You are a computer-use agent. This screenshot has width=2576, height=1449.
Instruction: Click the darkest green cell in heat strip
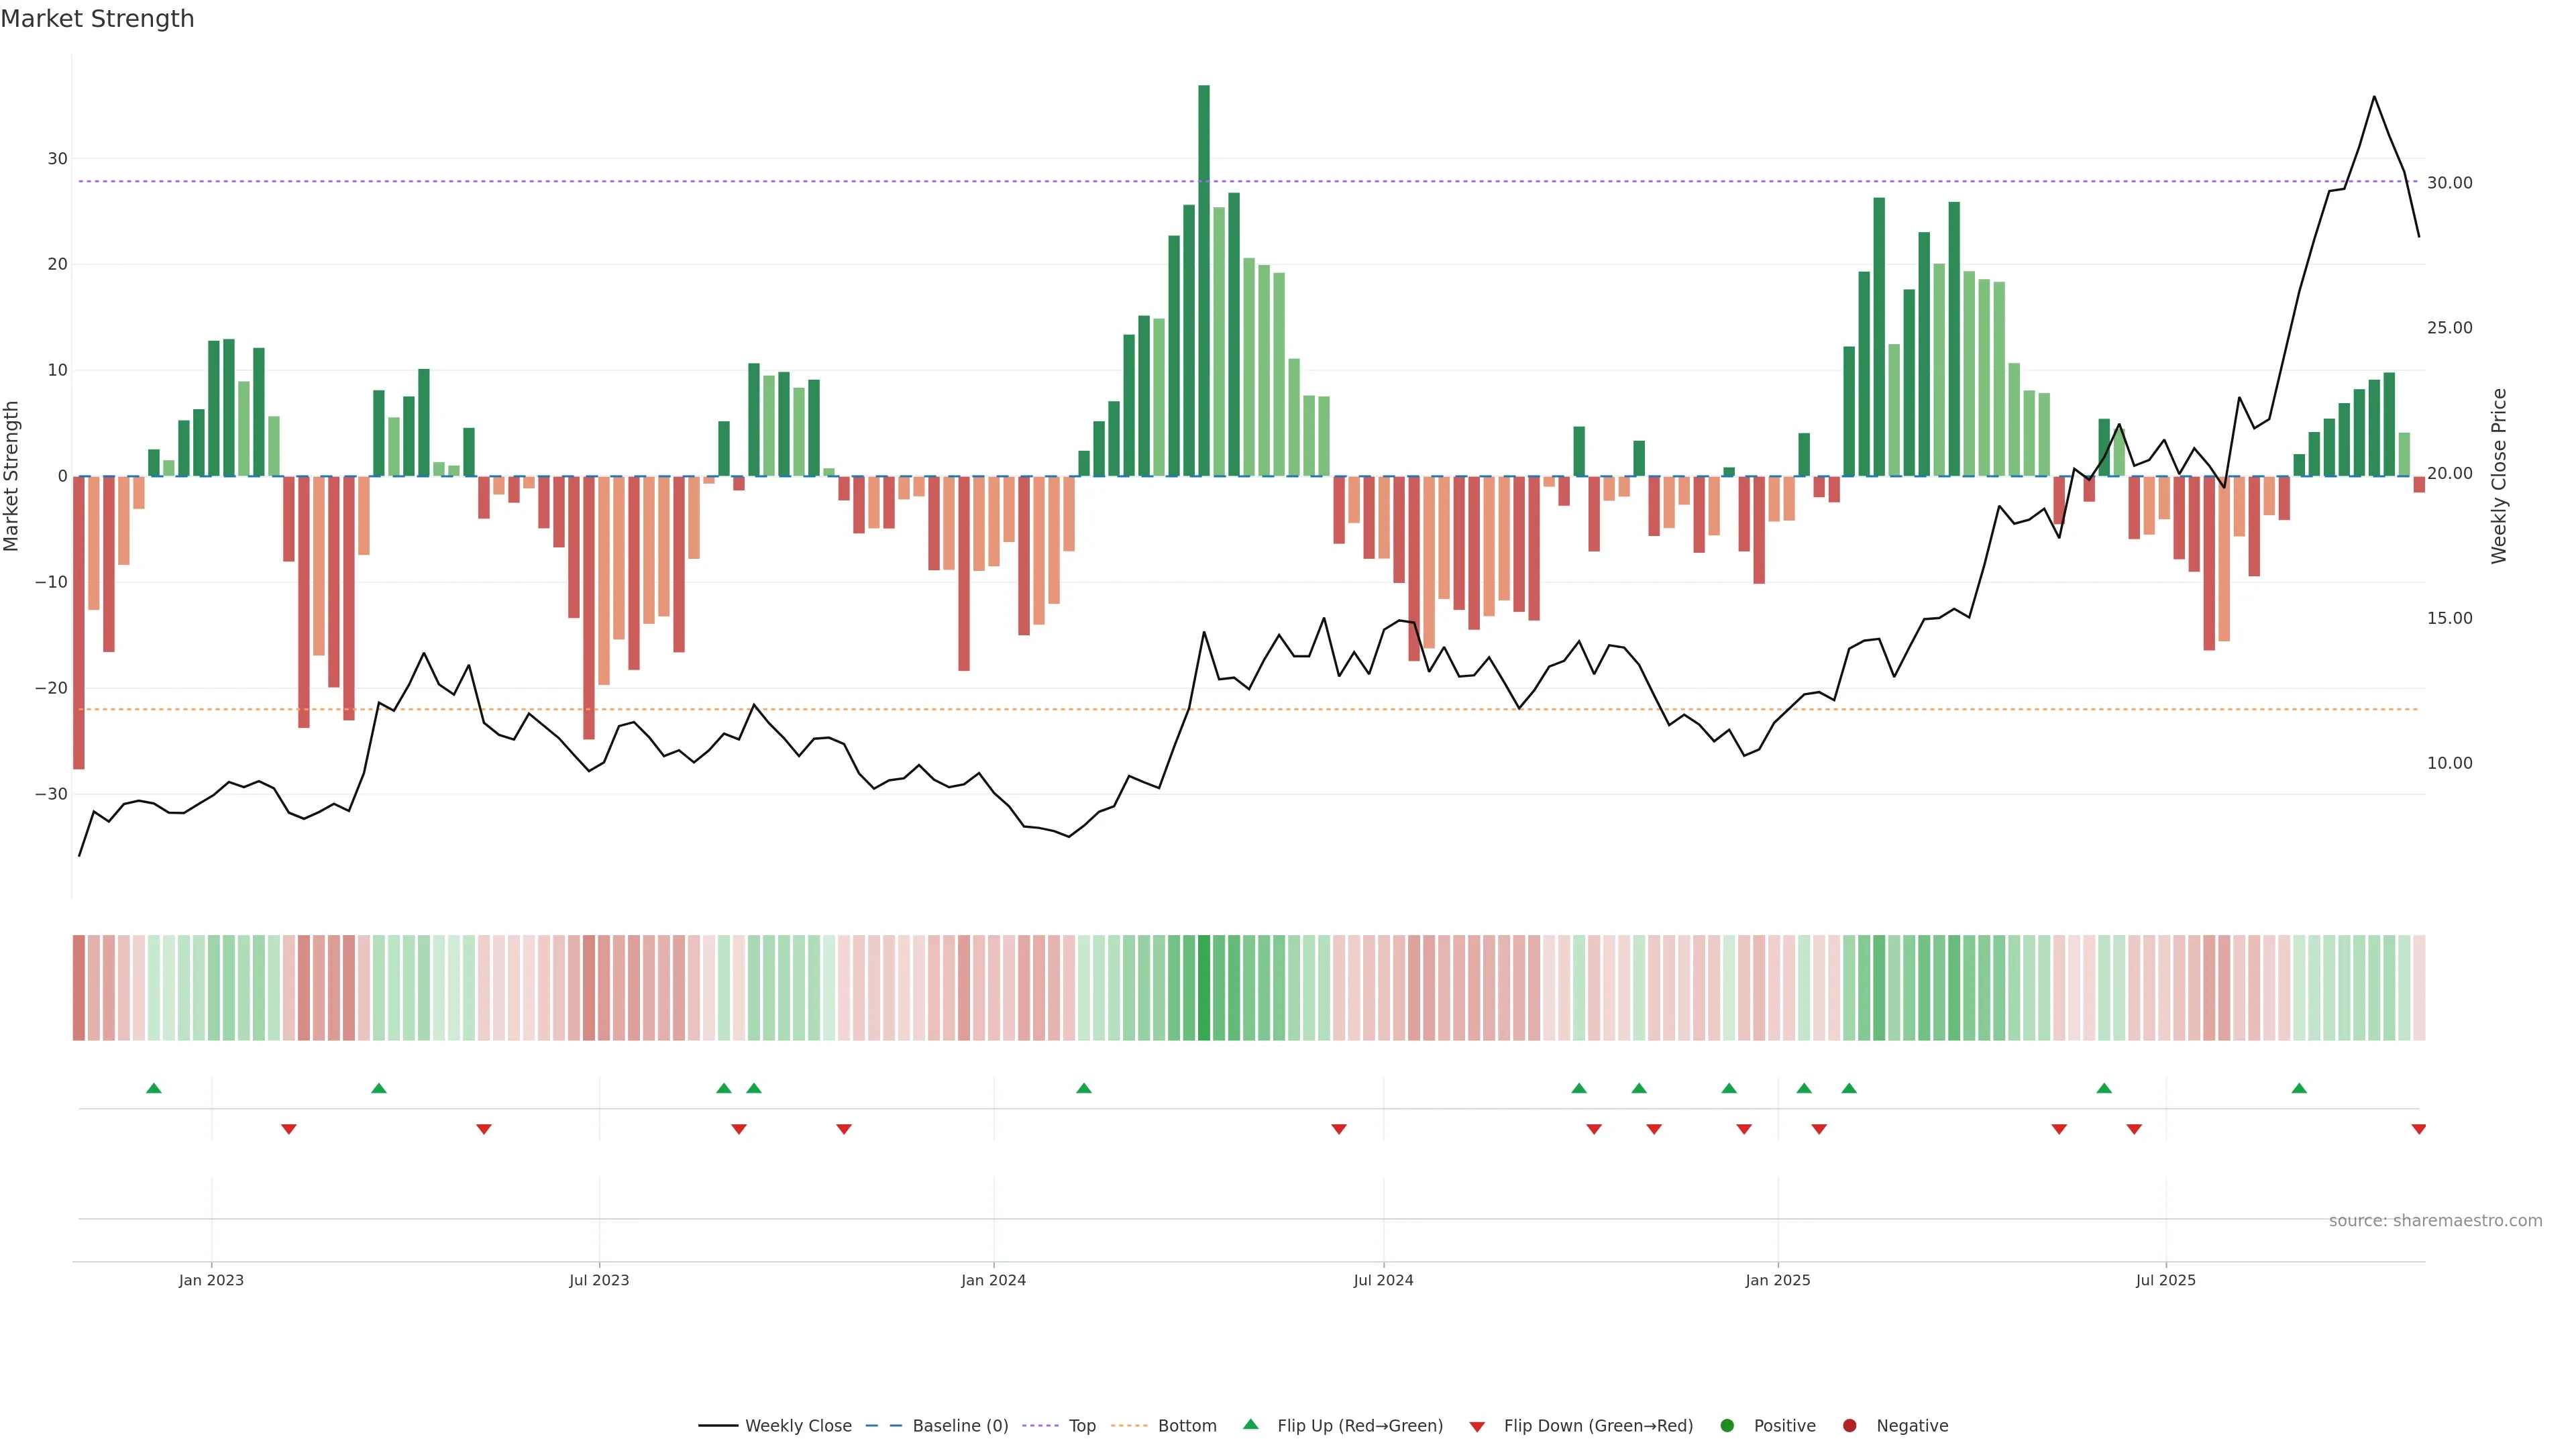1204,988
